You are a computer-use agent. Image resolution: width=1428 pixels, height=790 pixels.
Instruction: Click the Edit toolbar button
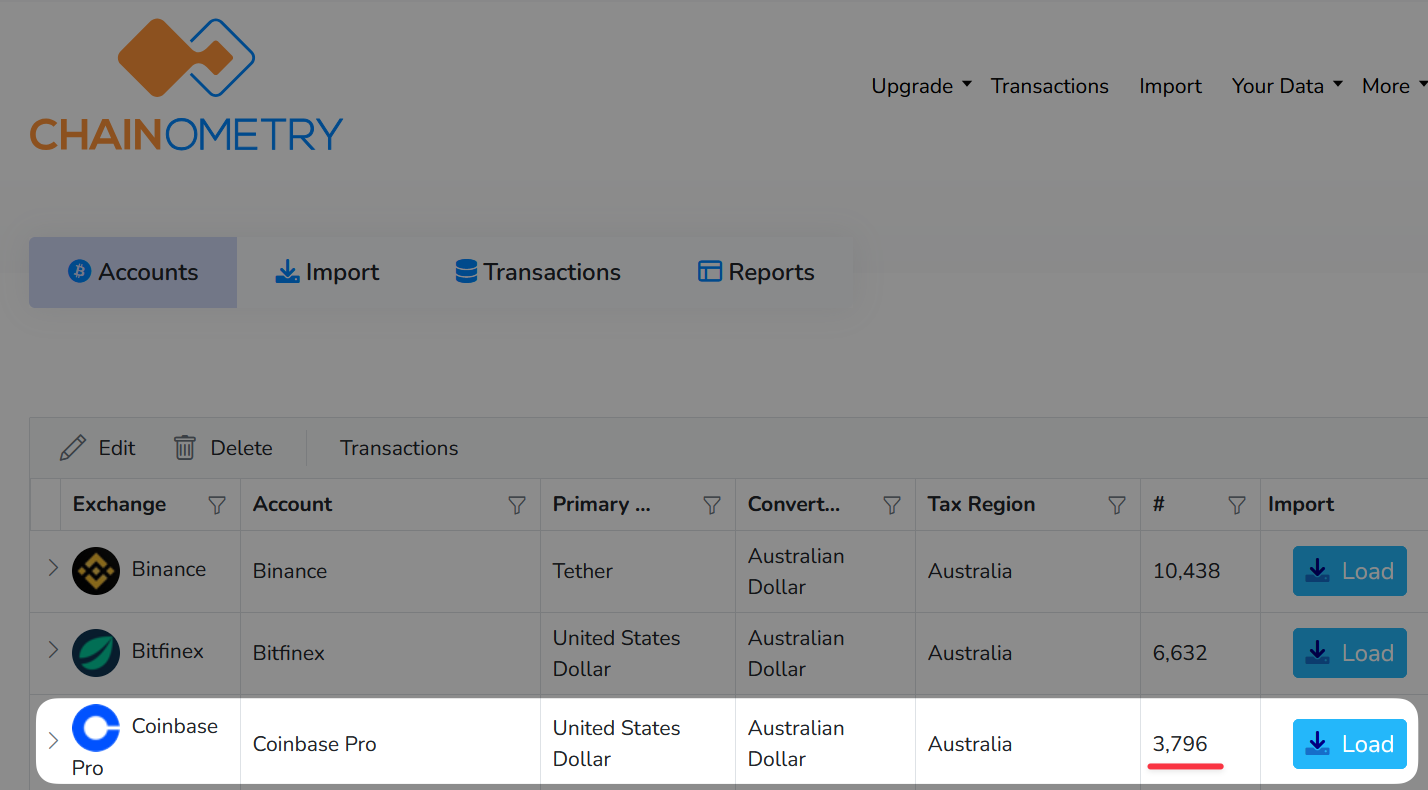tap(98, 448)
